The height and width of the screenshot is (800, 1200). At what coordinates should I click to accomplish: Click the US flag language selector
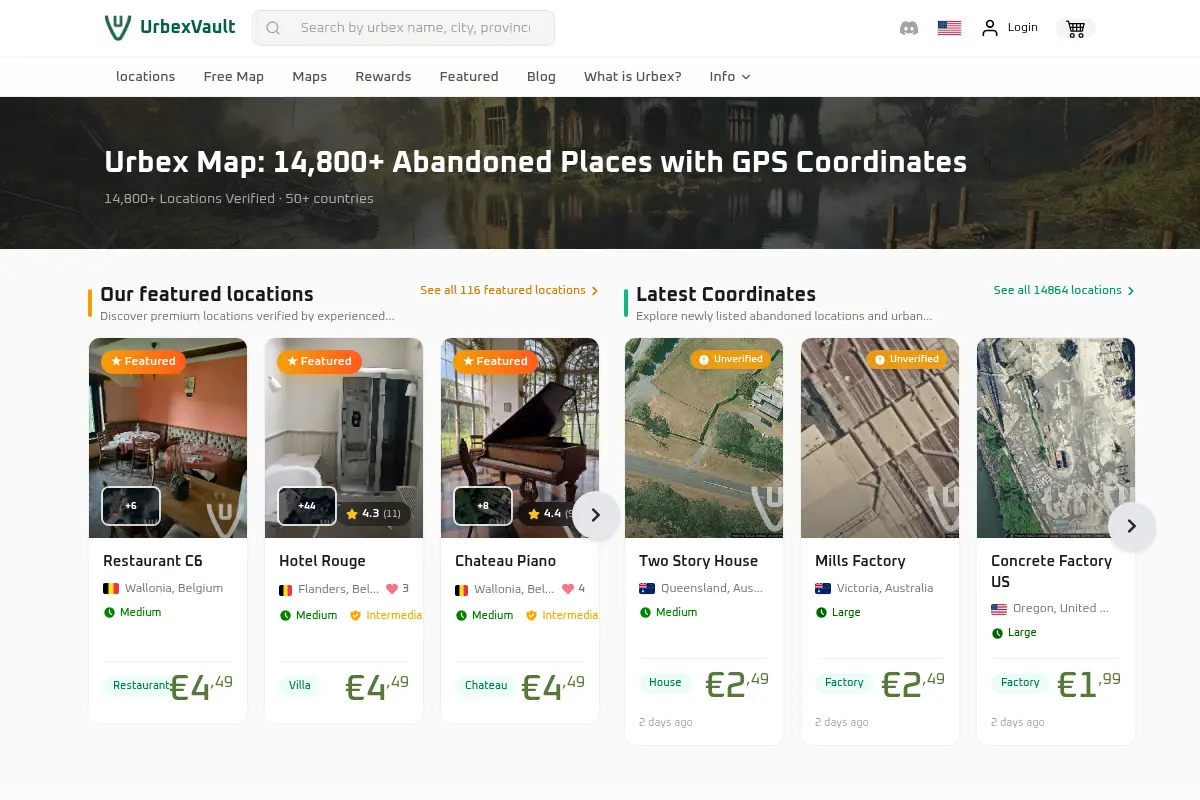click(949, 28)
